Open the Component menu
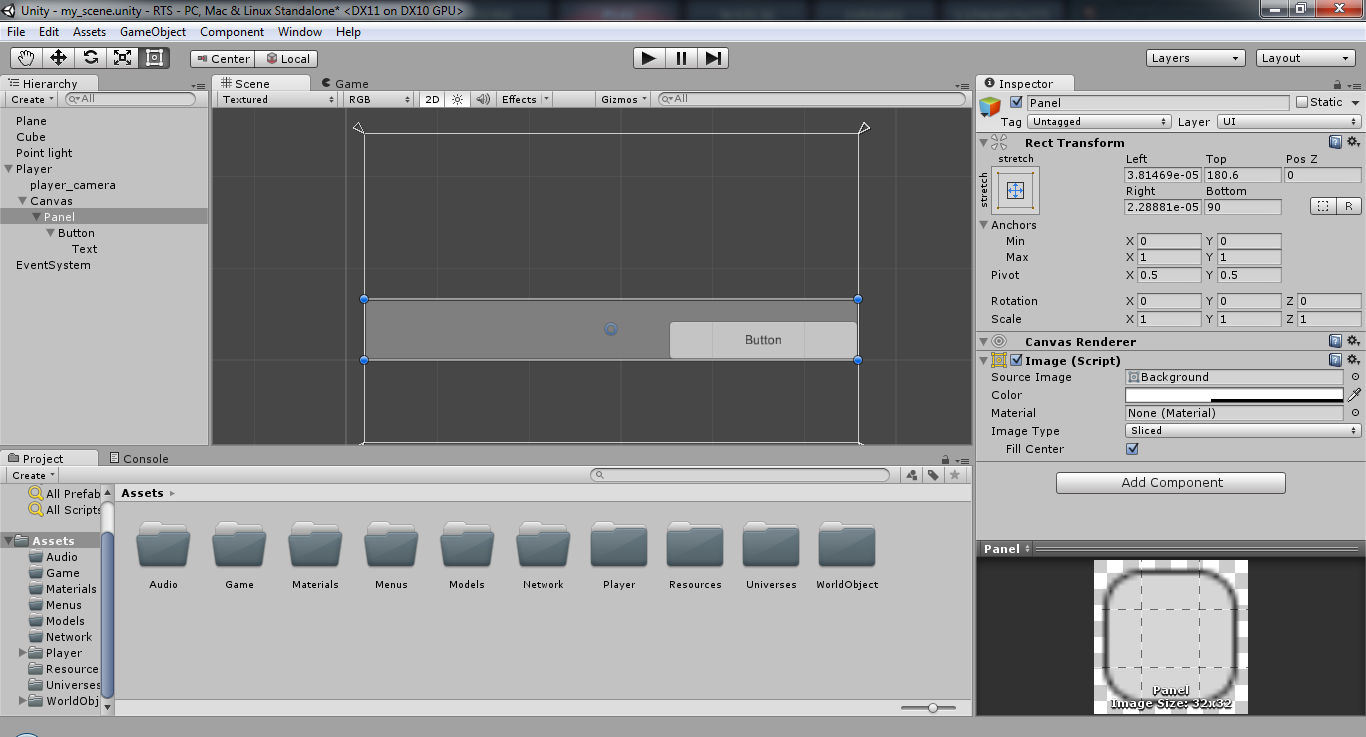 click(232, 32)
